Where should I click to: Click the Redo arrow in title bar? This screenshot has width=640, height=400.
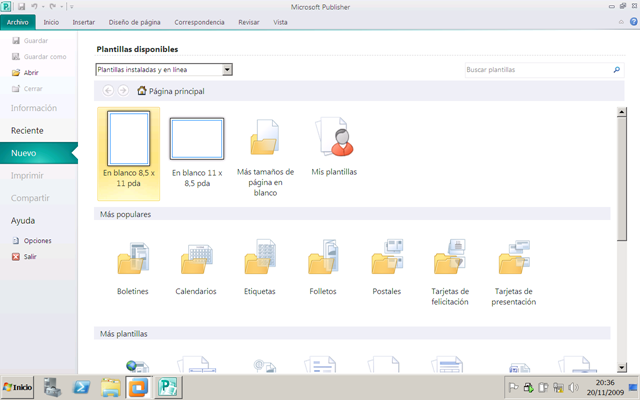(53, 7)
